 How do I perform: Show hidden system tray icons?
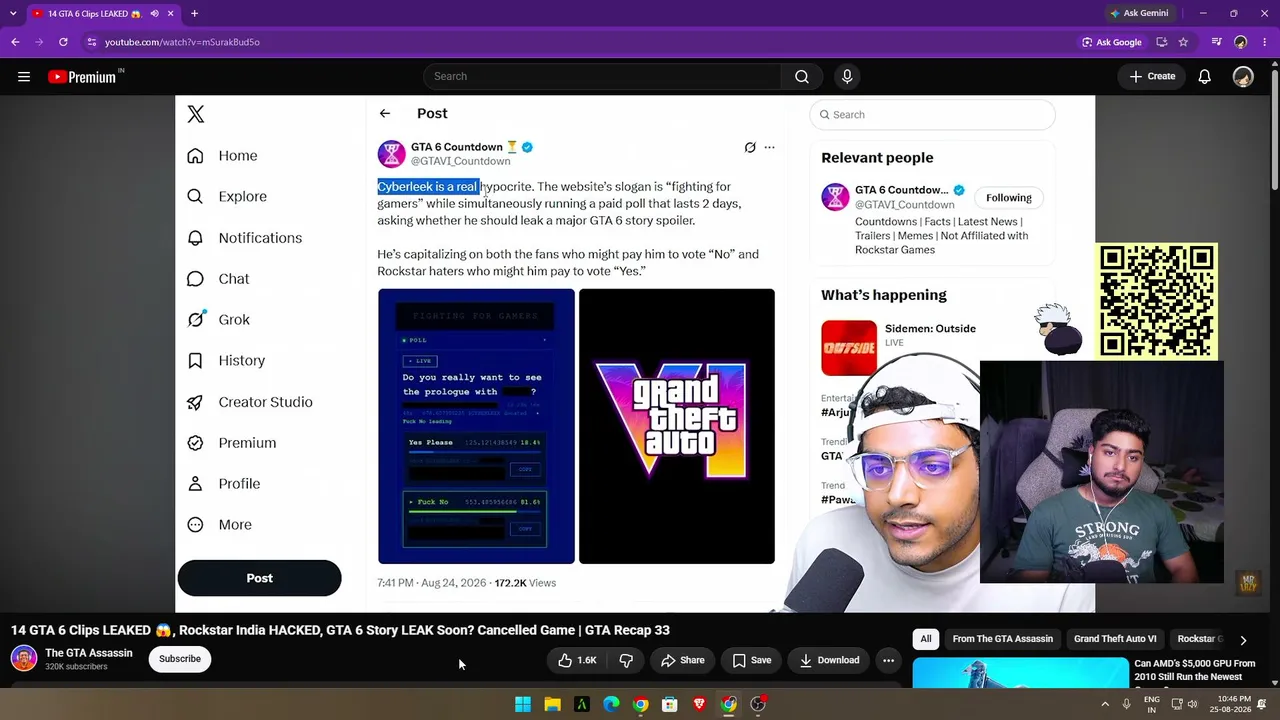1105,704
